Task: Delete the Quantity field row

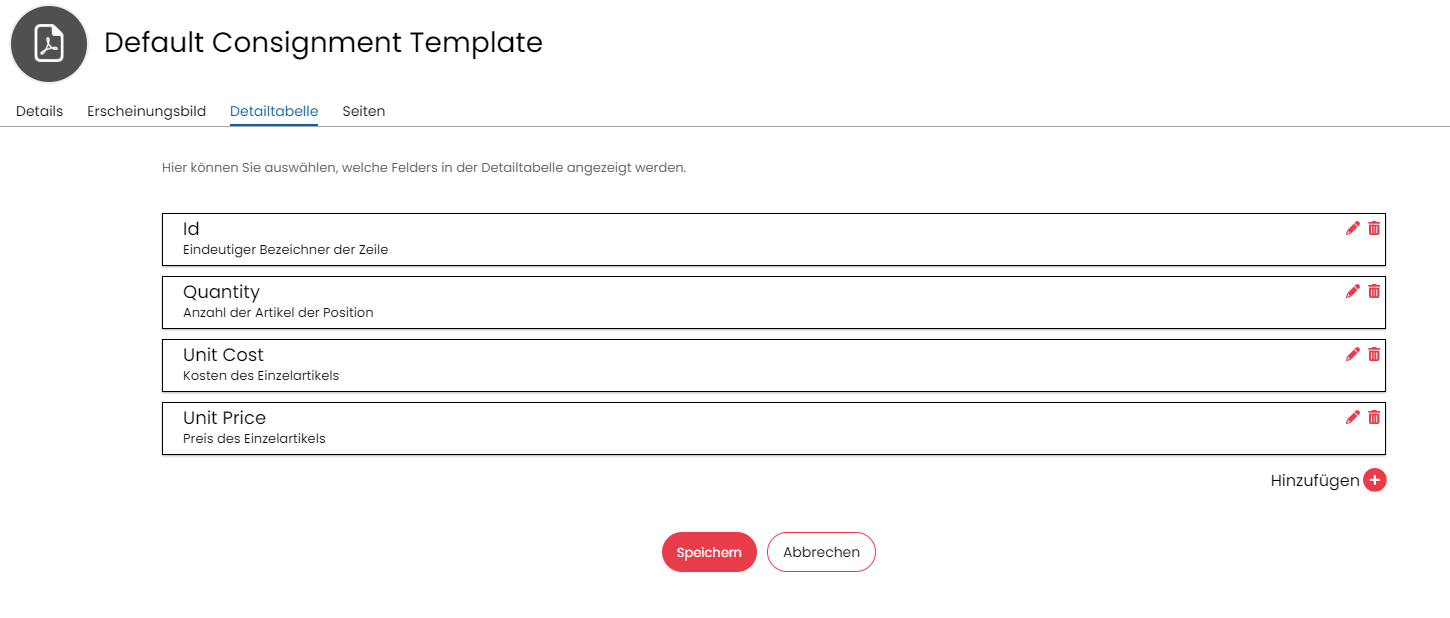Action: (1374, 291)
